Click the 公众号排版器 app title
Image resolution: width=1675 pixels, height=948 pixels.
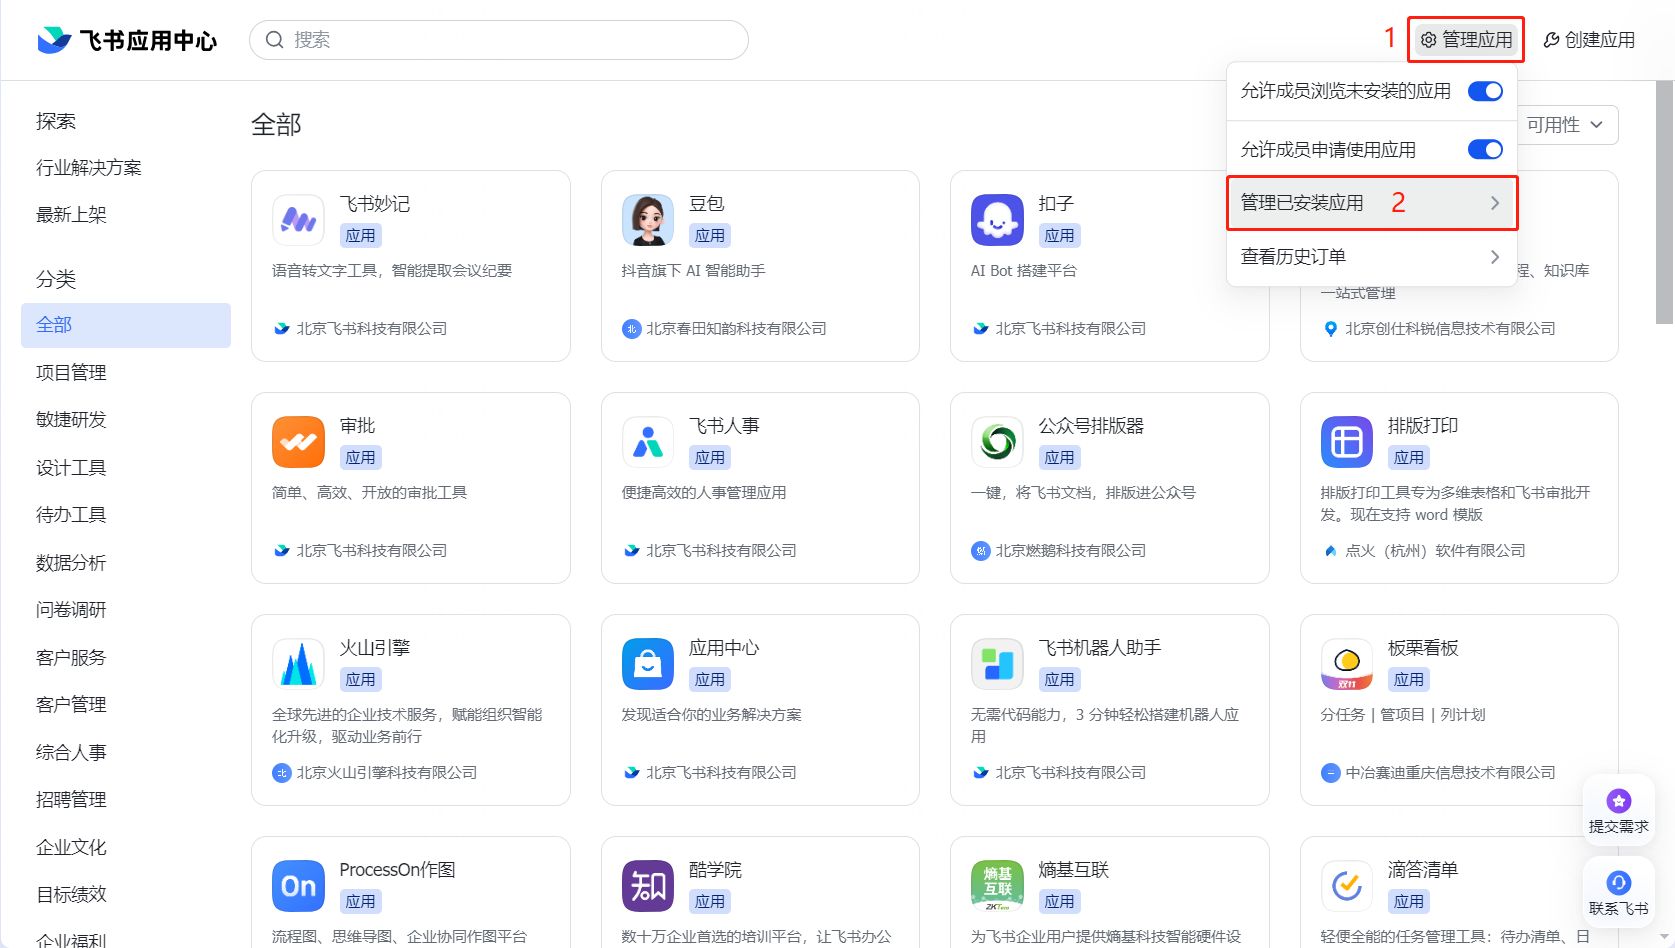click(1091, 426)
